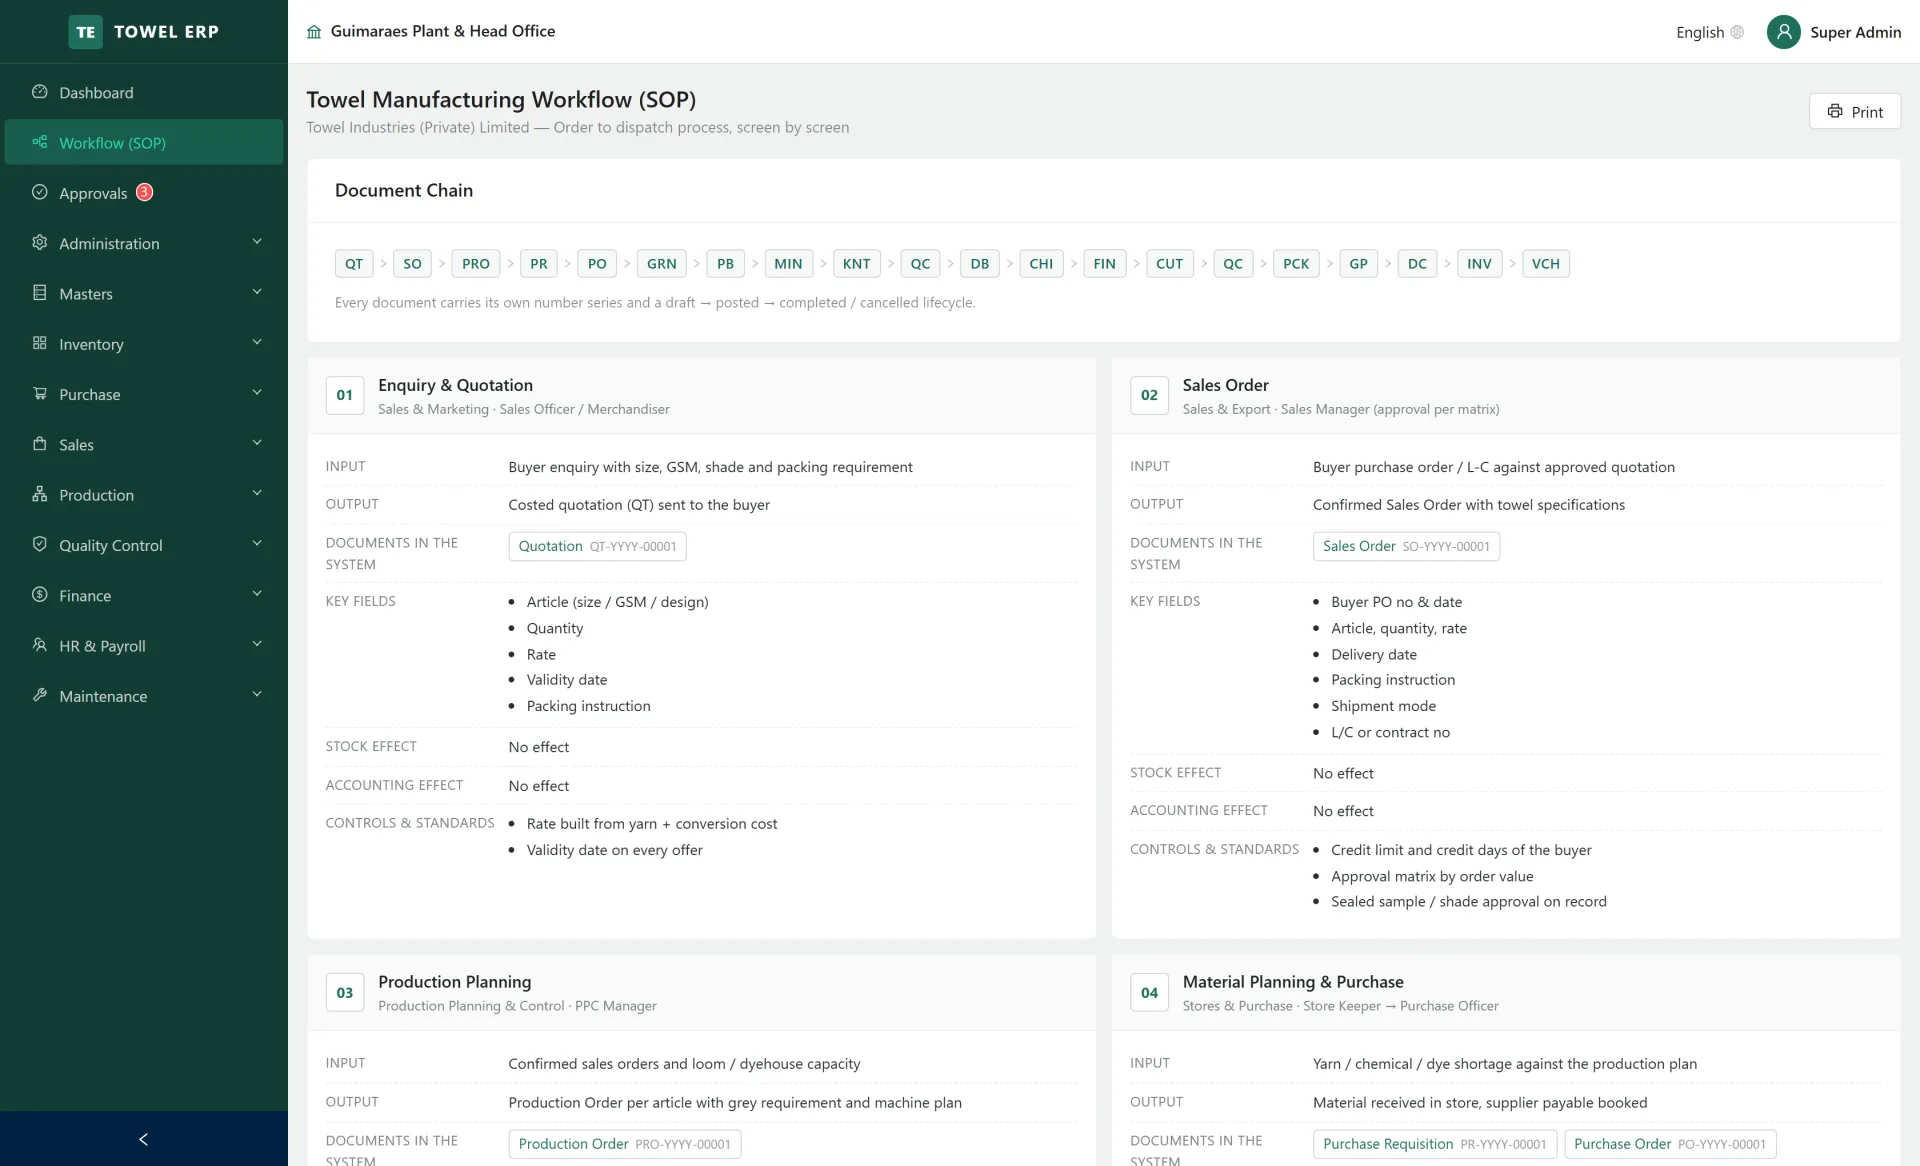Screen dimensions: 1920x1166
Task: Open the Finance section
Action: coord(144,595)
